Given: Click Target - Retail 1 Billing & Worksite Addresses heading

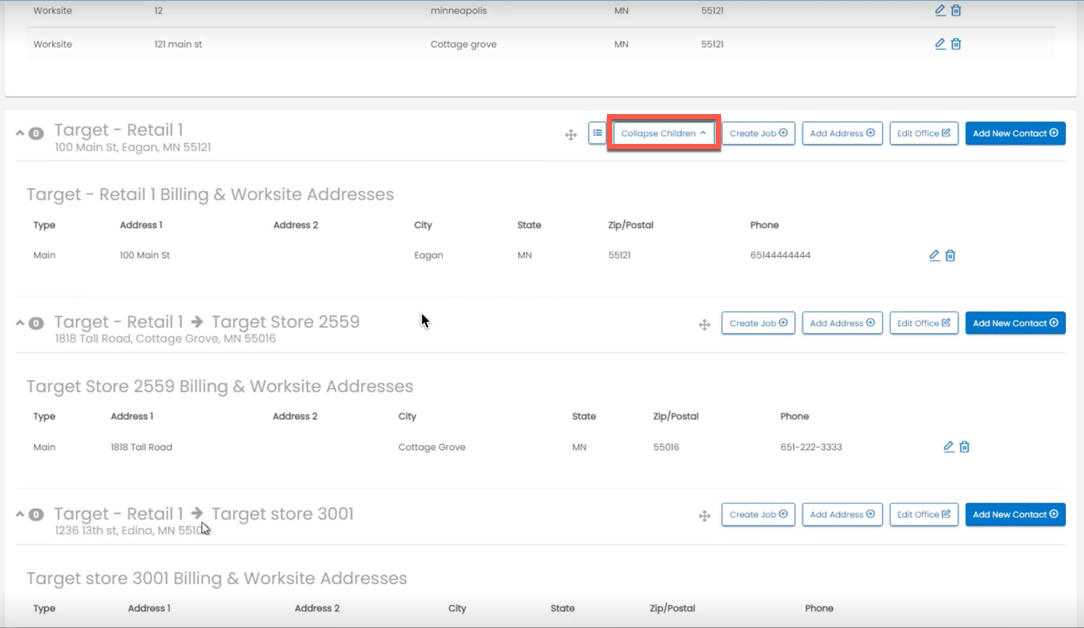Looking at the screenshot, I should coord(210,194).
